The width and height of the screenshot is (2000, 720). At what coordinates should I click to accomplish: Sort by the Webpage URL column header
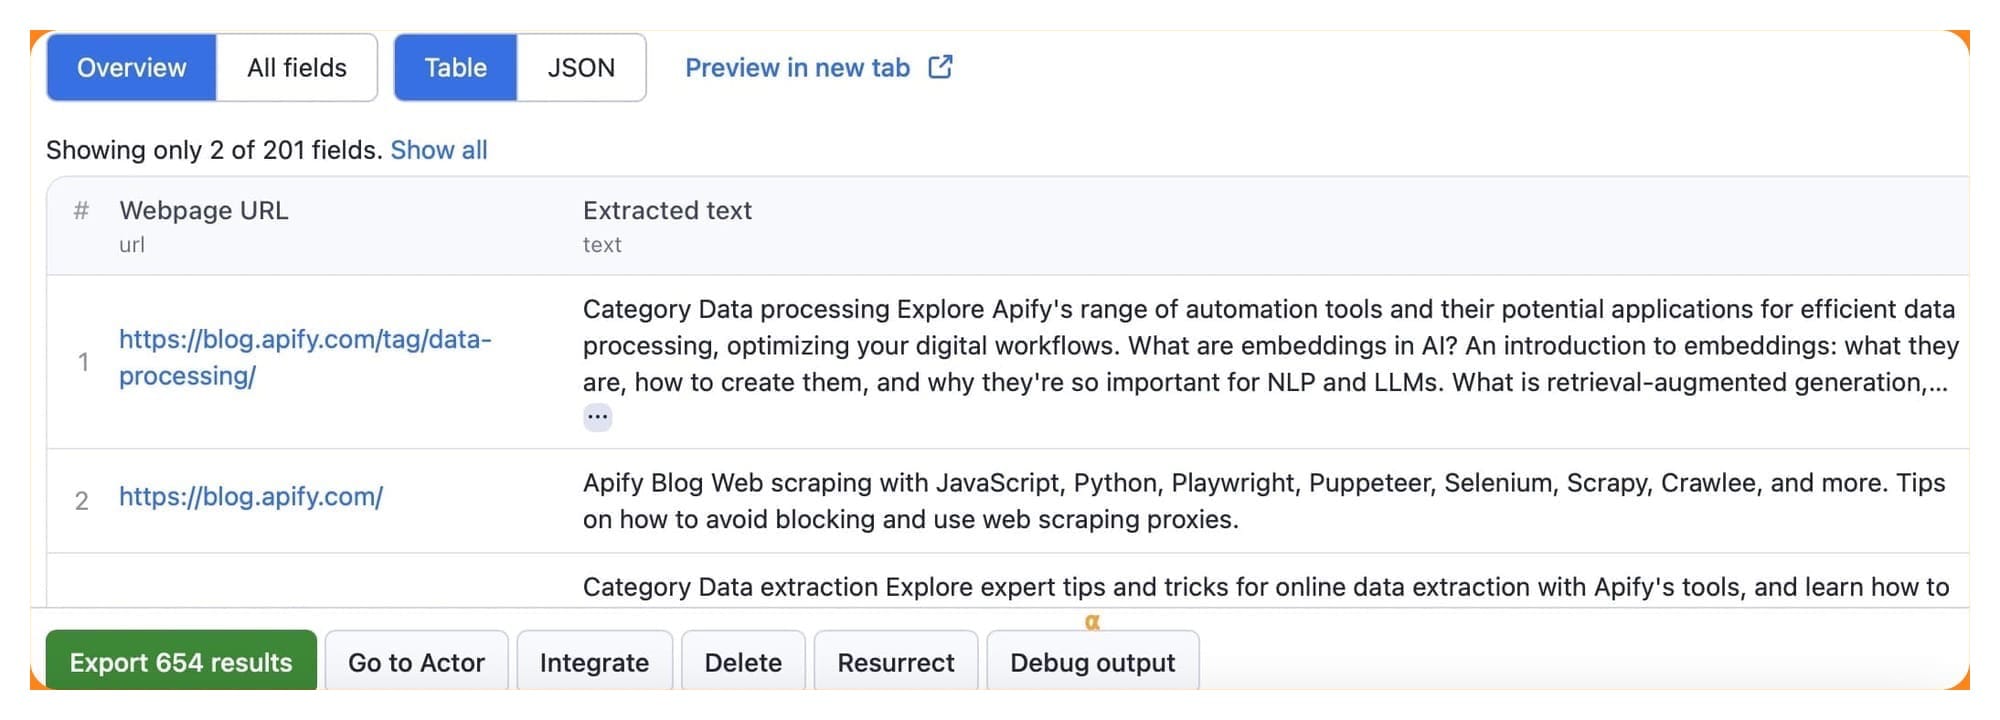(x=203, y=211)
